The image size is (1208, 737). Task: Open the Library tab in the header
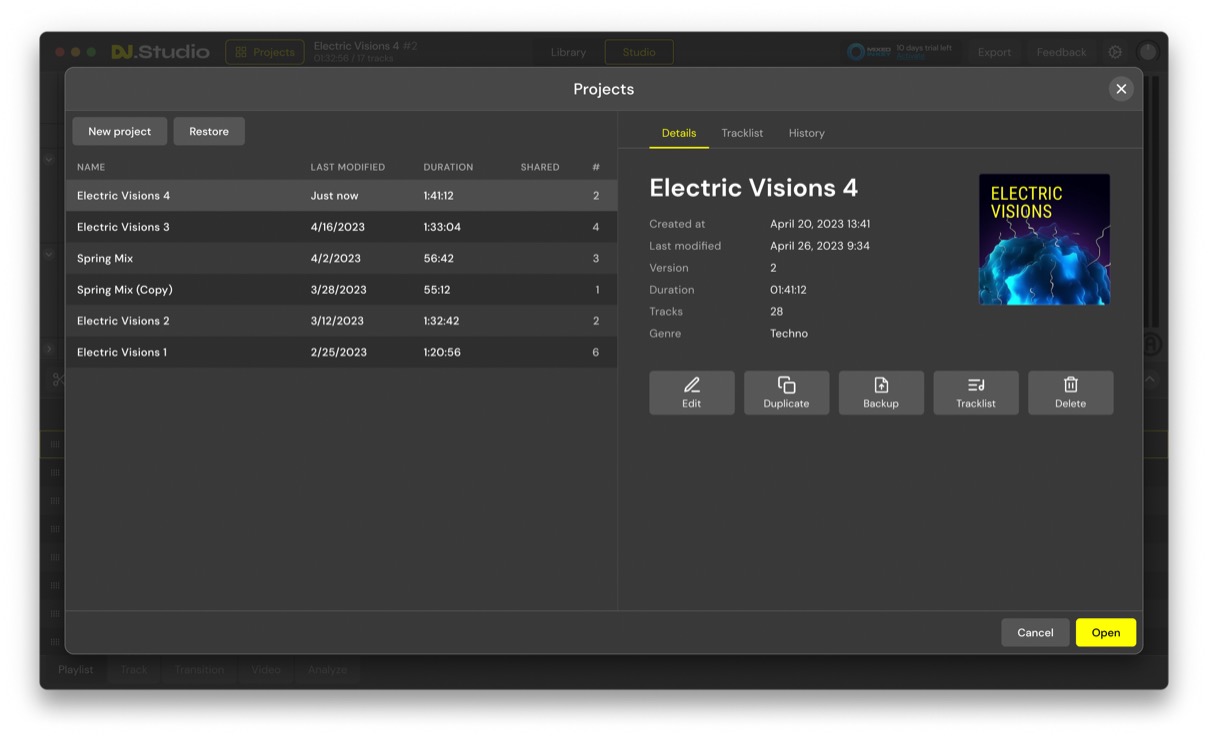(x=568, y=51)
